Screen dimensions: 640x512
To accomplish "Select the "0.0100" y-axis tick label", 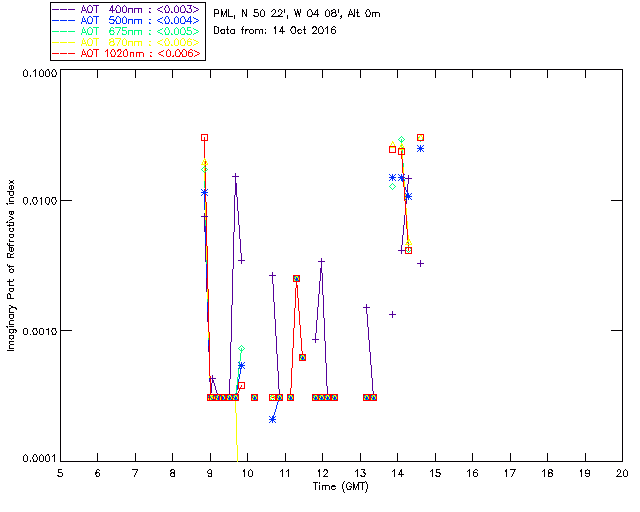I will [40, 201].
